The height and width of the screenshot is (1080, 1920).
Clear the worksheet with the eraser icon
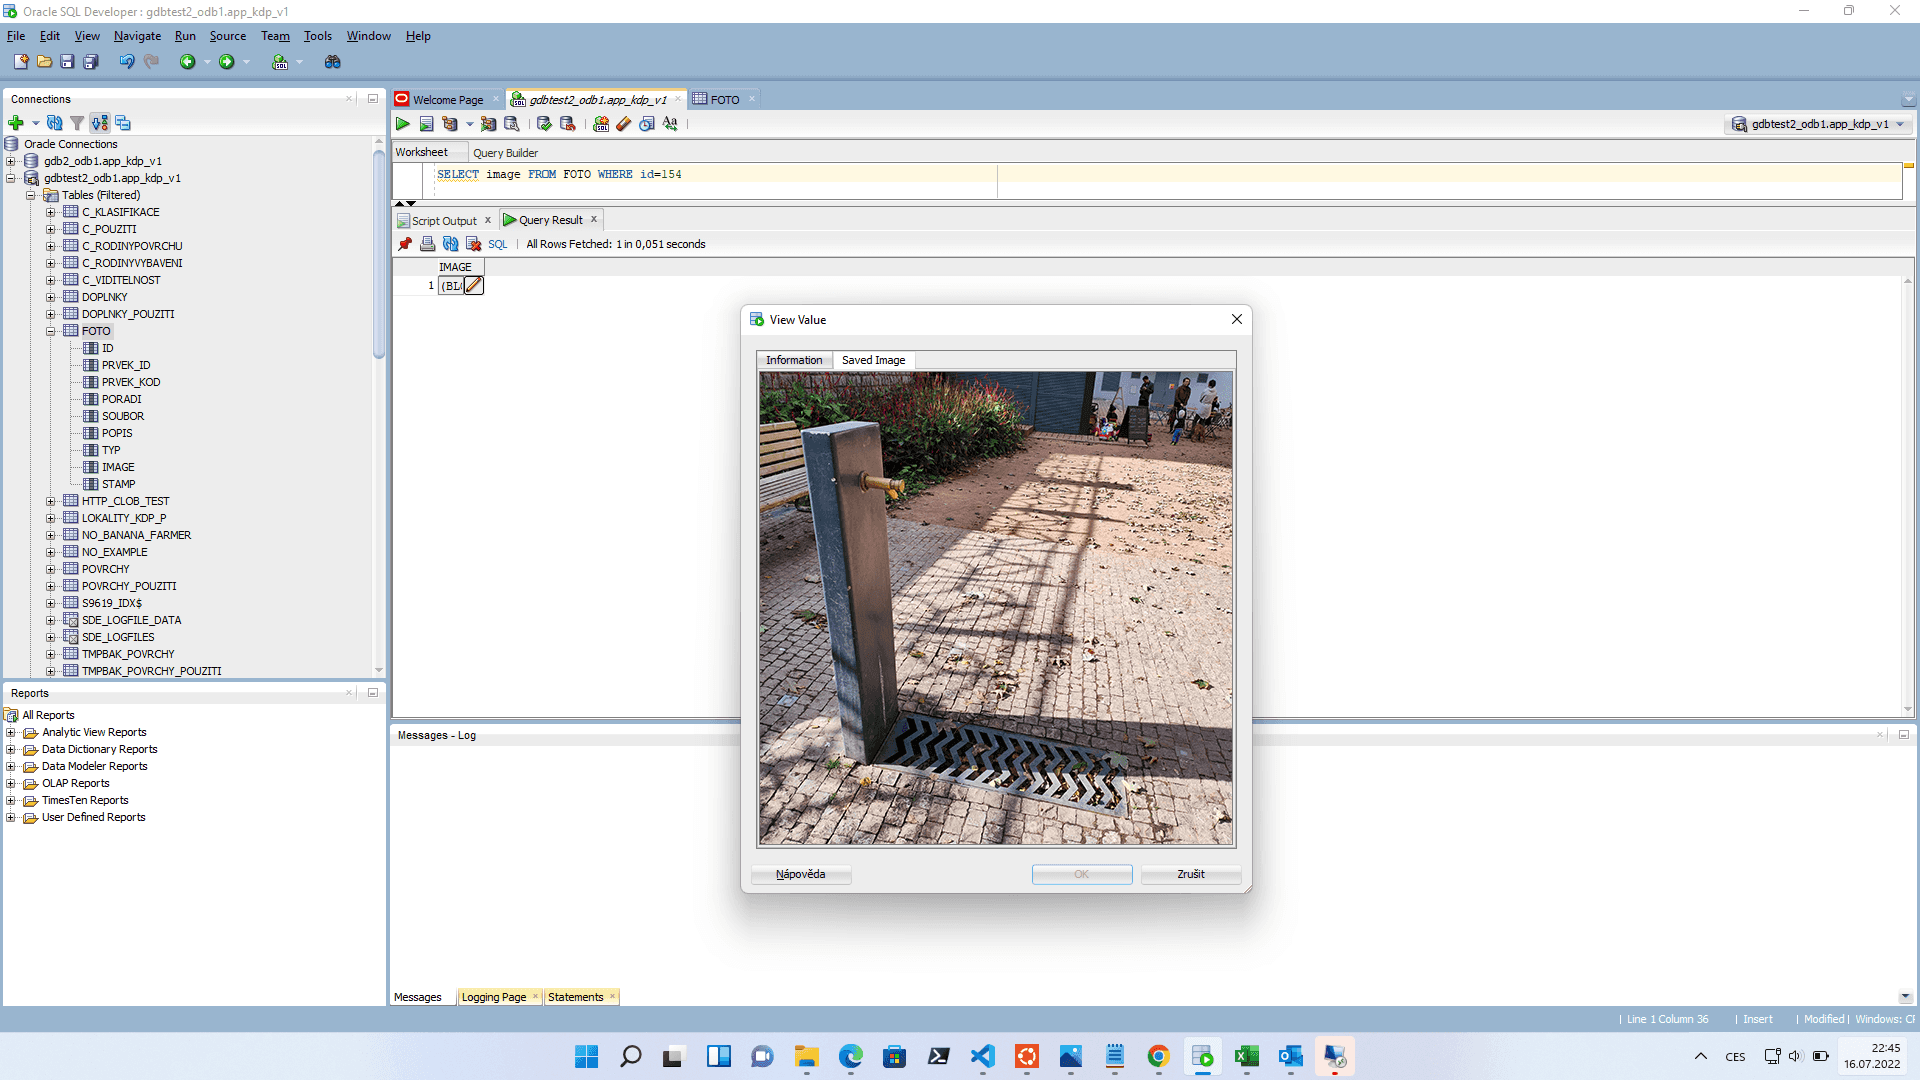pyautogui.click(x=623, y=124)
